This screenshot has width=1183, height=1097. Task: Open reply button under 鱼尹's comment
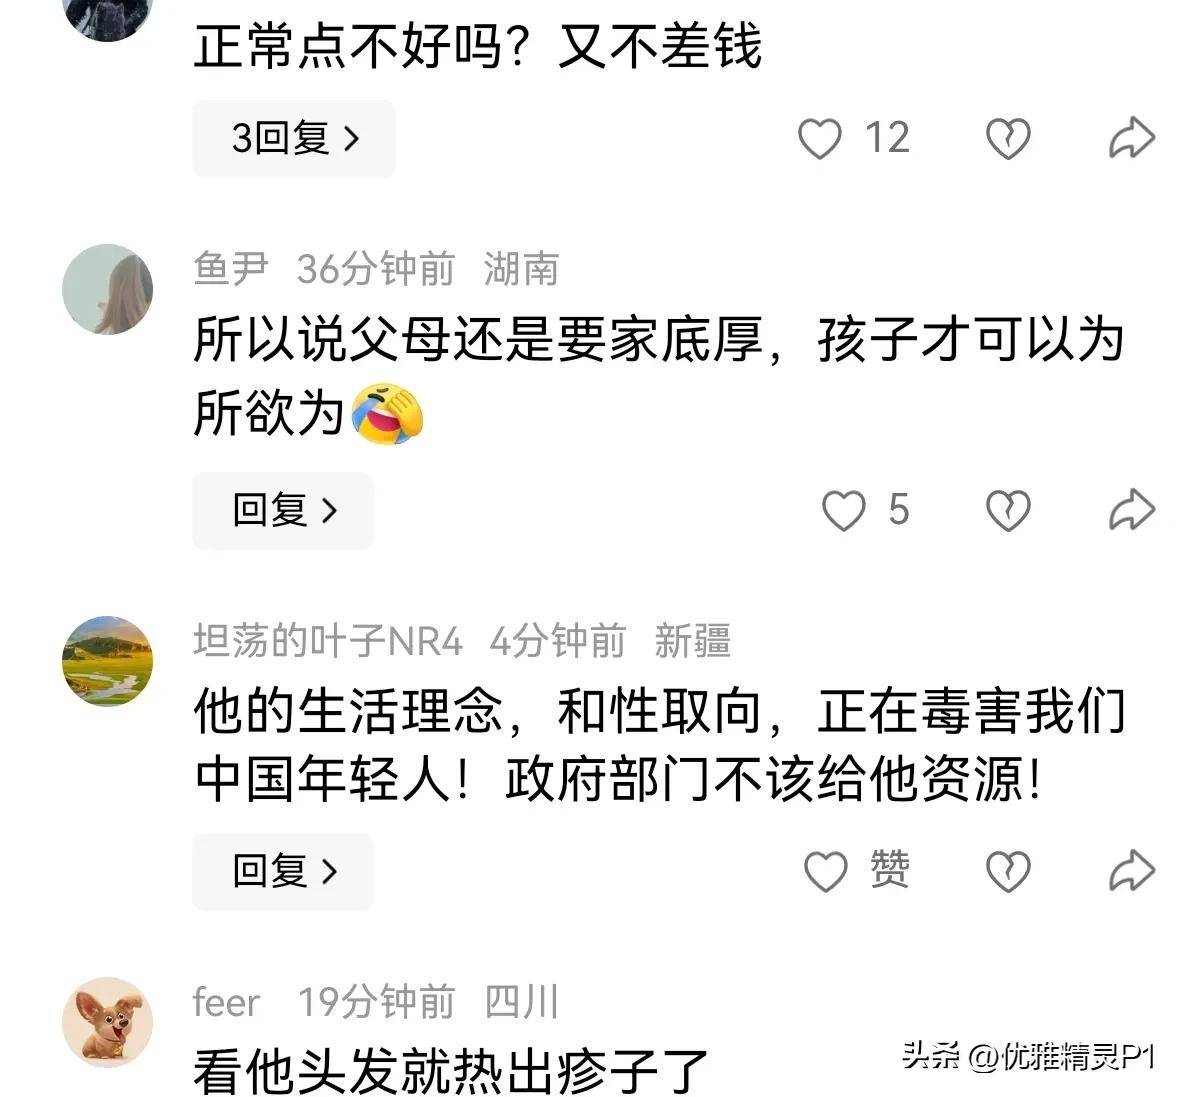click(x=283, y=511)
